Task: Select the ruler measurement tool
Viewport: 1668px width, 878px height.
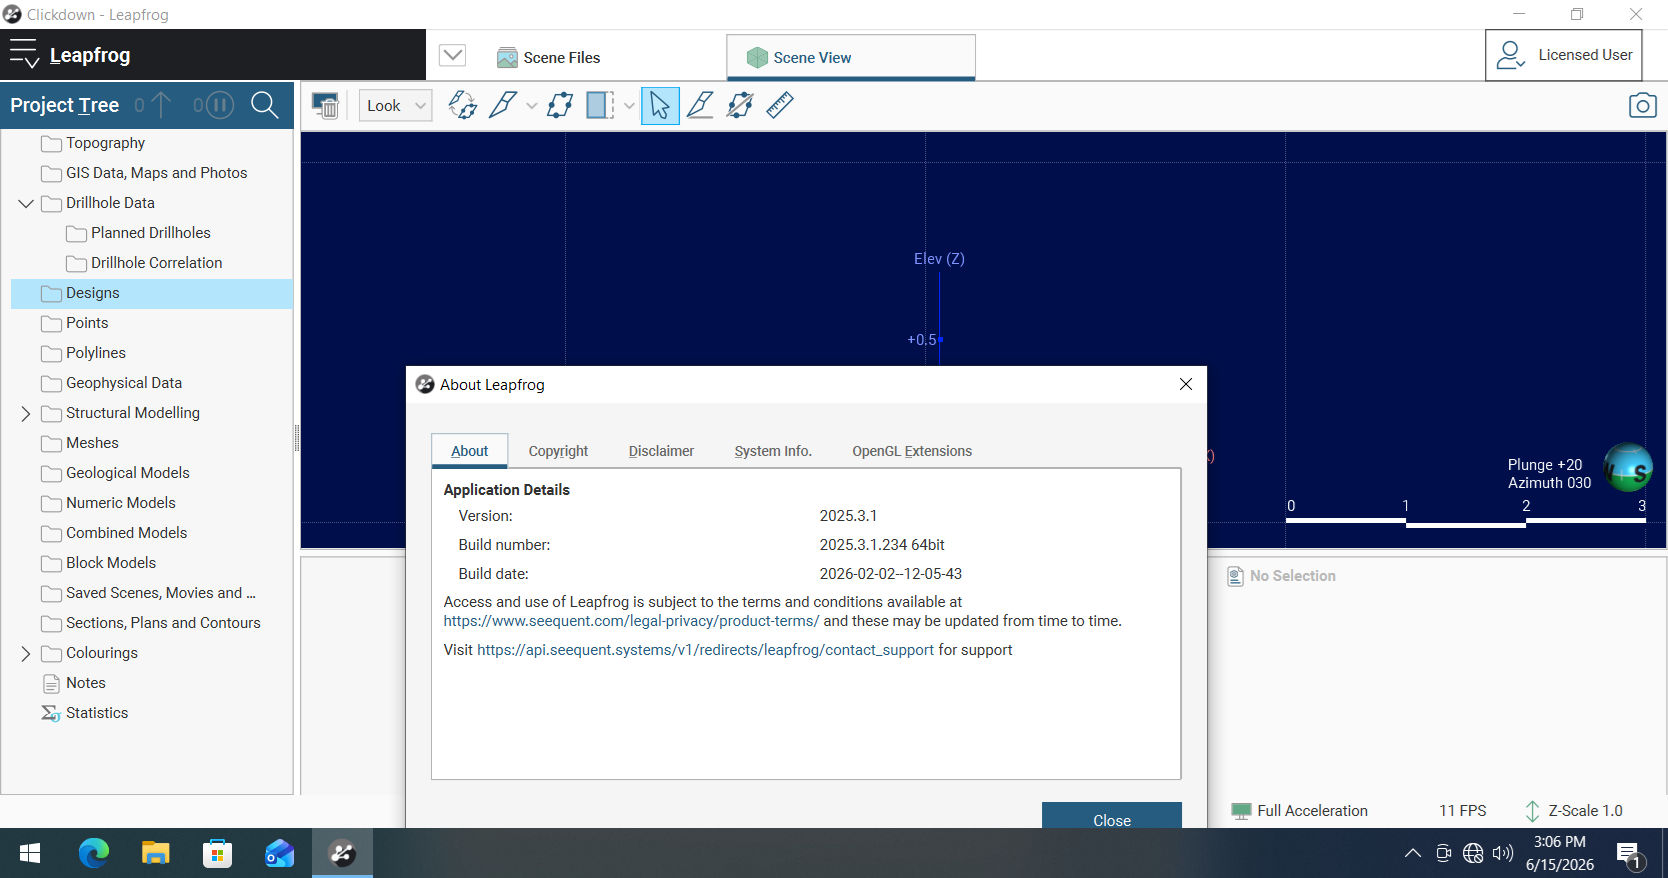Action: 780,105
